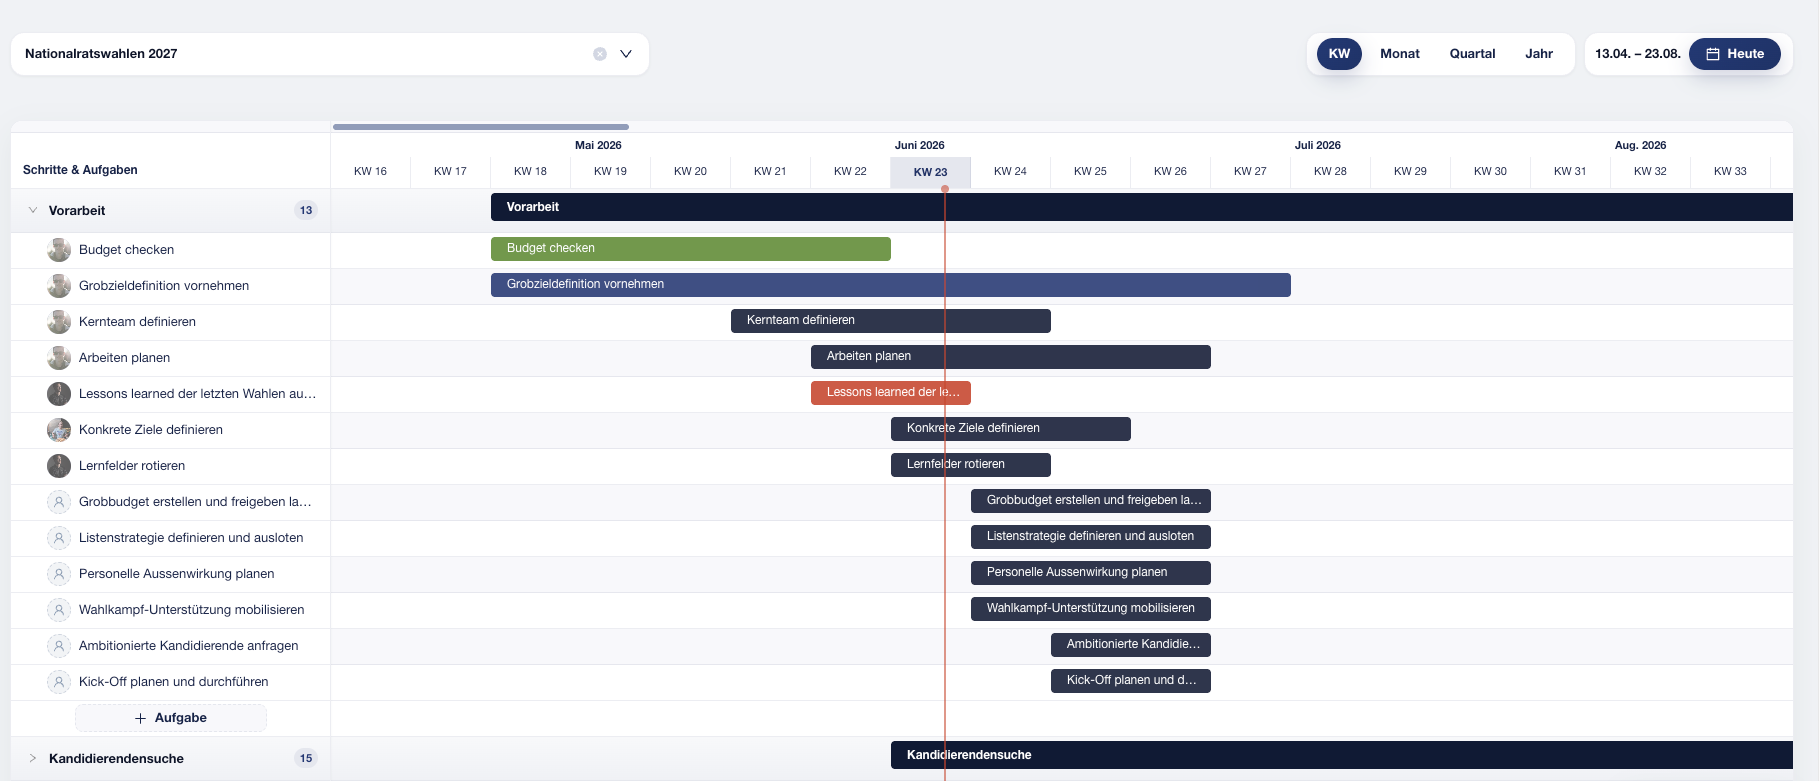Clear the Nationalratswahlen 2027 project selection

(x=600, y=54)
